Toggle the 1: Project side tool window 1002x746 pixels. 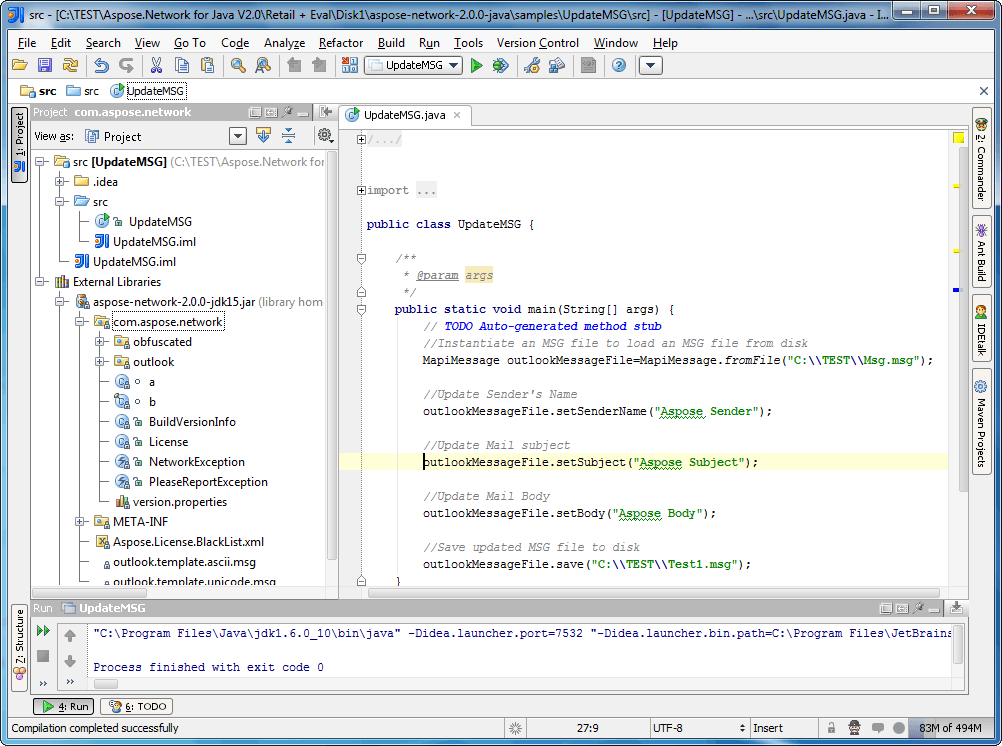20,144
